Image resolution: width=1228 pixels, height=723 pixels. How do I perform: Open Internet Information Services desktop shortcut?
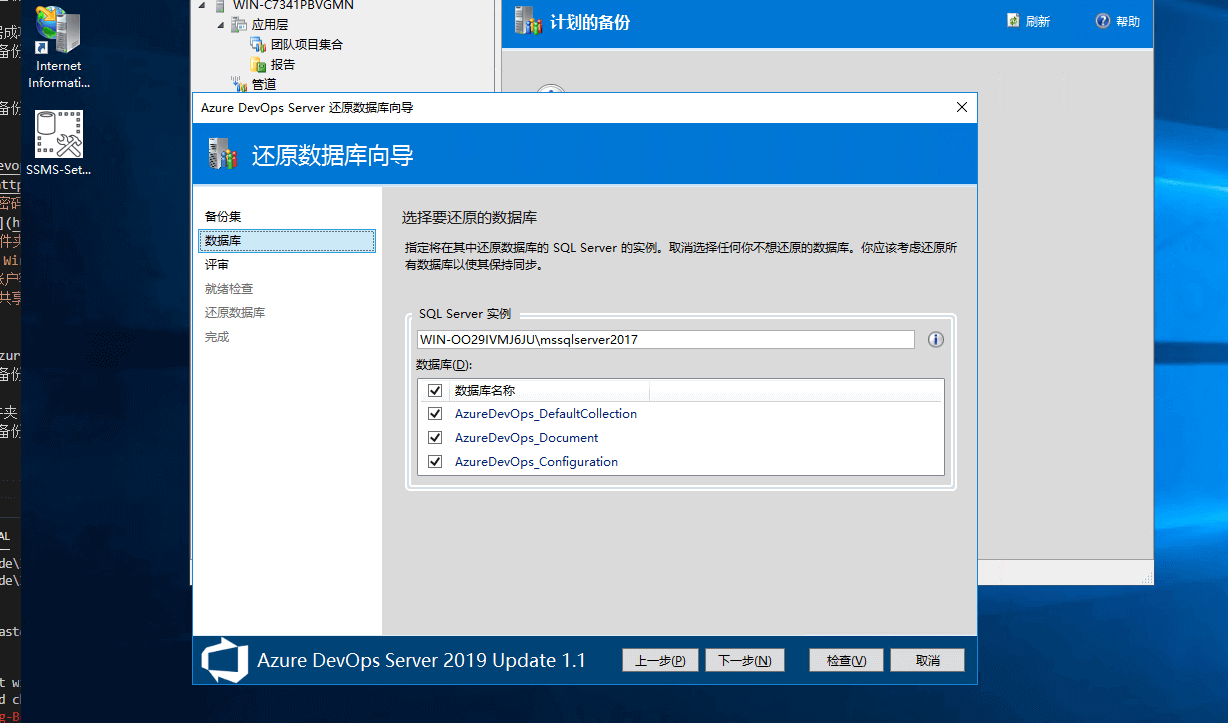(x=58, y=33)
